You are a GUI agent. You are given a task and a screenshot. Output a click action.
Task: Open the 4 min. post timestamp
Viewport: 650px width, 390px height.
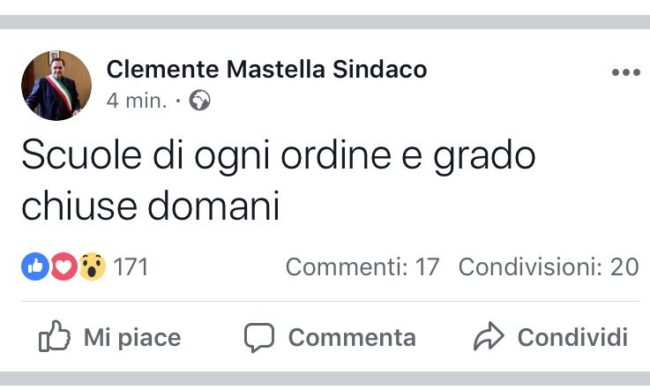[136, 101]
